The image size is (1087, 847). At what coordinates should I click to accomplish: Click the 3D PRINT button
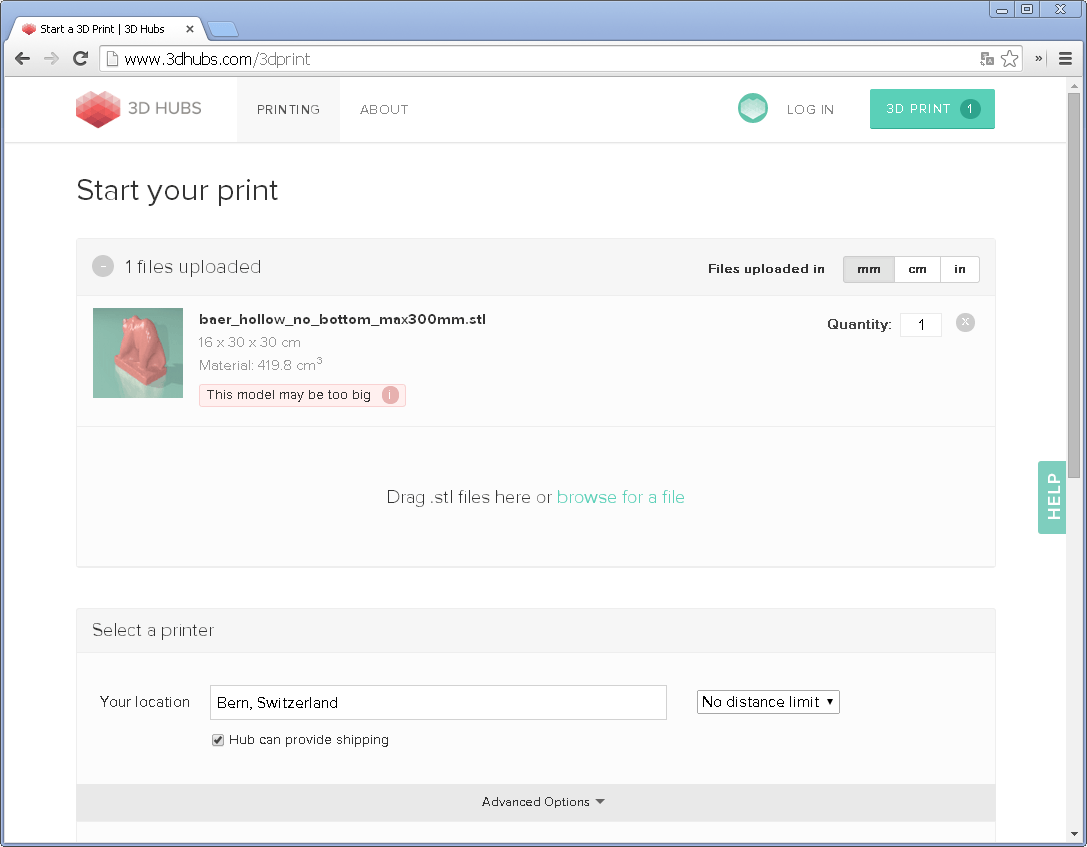click(x=932, y=109)
